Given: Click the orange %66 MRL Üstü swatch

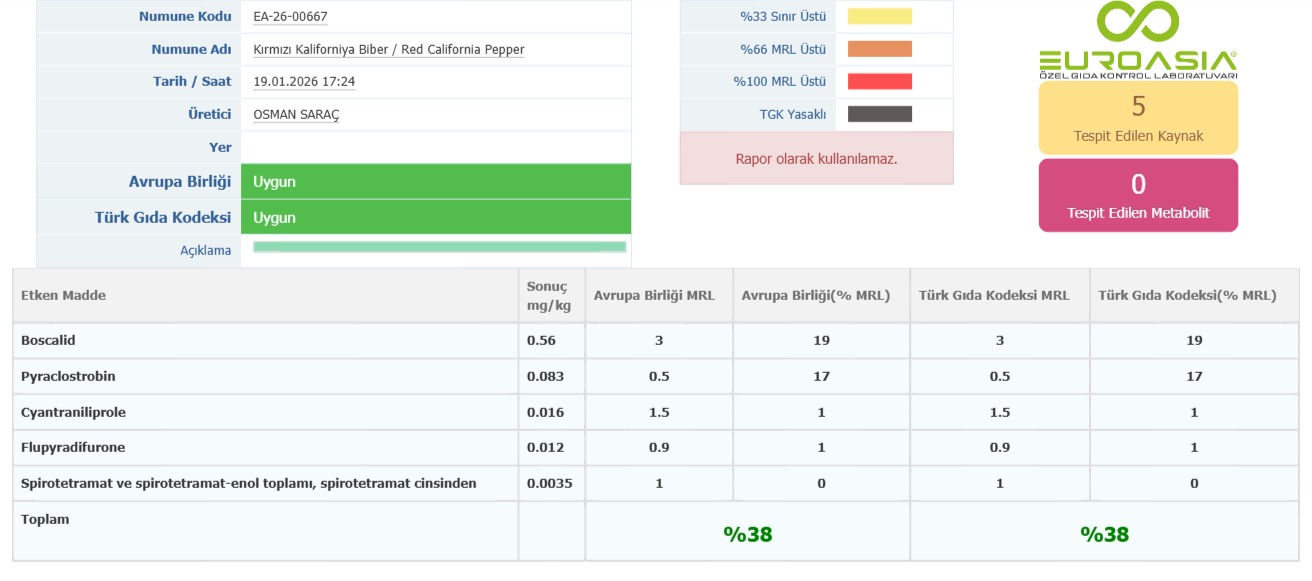Looking at the screenshot, I should point(879,49).
